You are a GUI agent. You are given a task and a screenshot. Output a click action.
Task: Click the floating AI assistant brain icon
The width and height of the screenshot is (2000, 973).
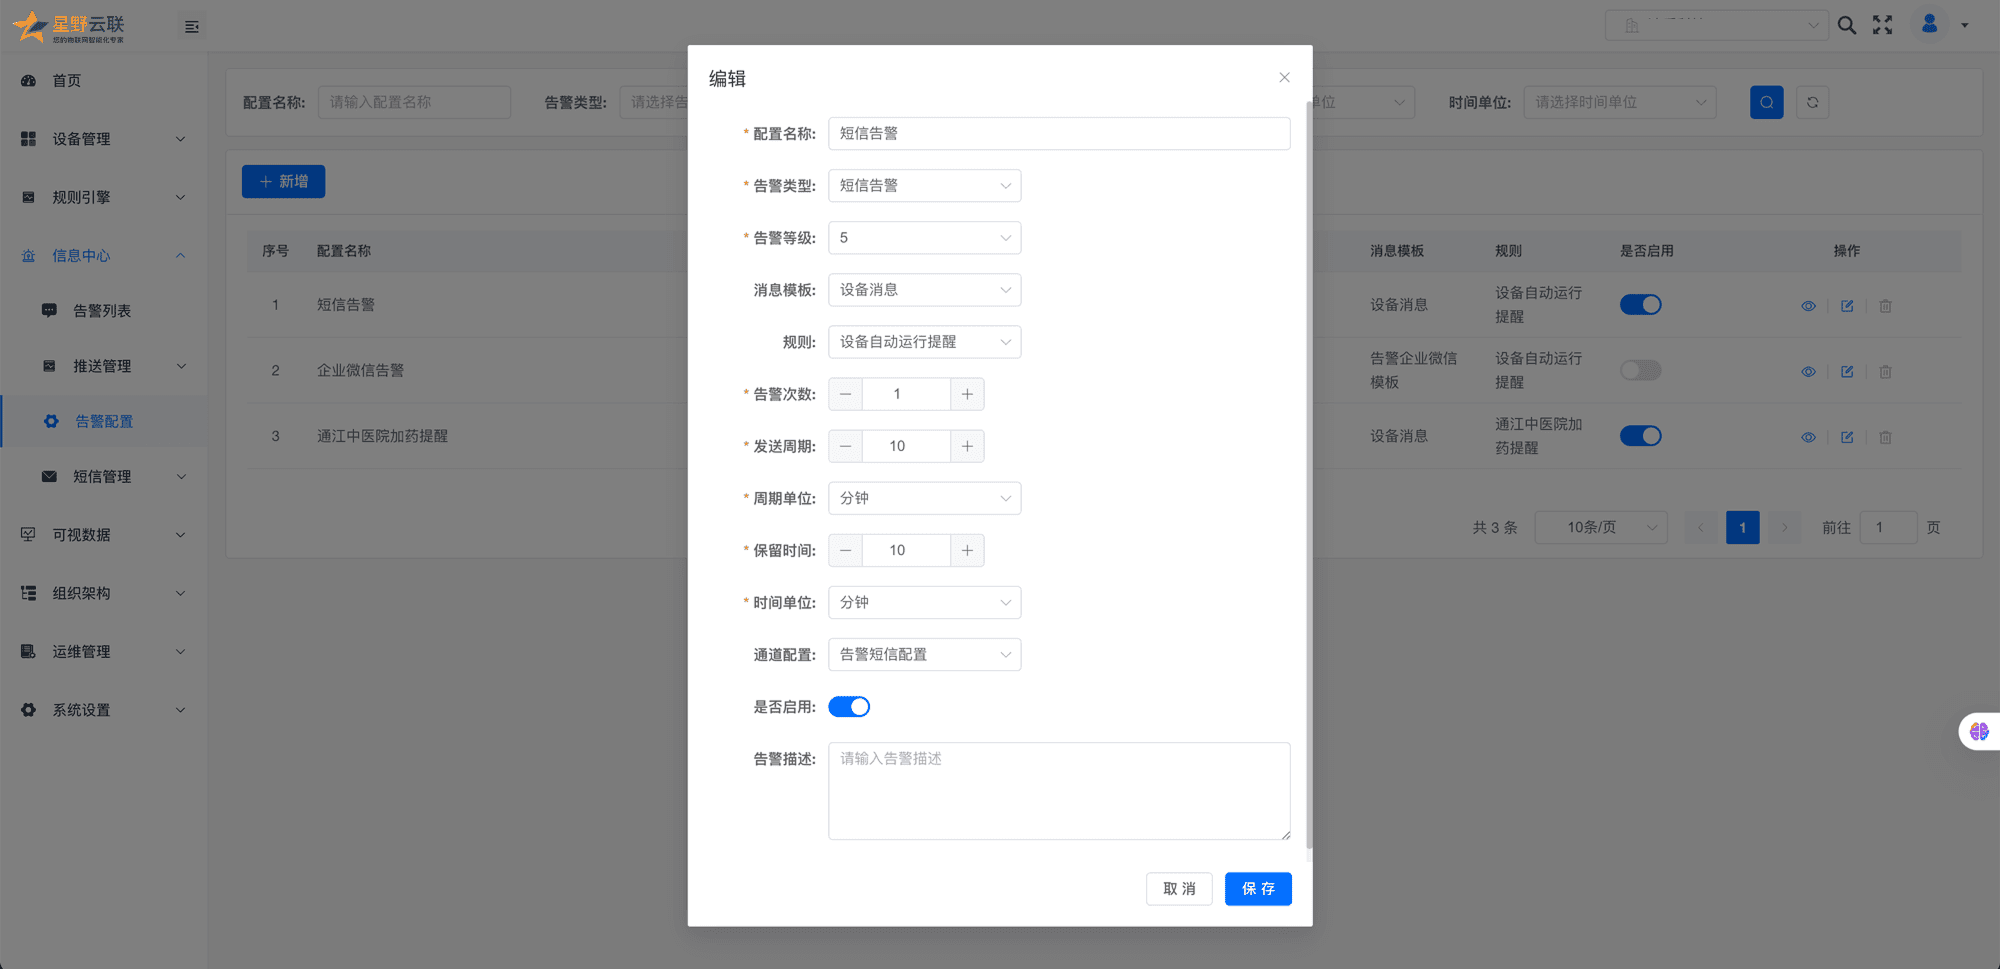point(1978,732)
